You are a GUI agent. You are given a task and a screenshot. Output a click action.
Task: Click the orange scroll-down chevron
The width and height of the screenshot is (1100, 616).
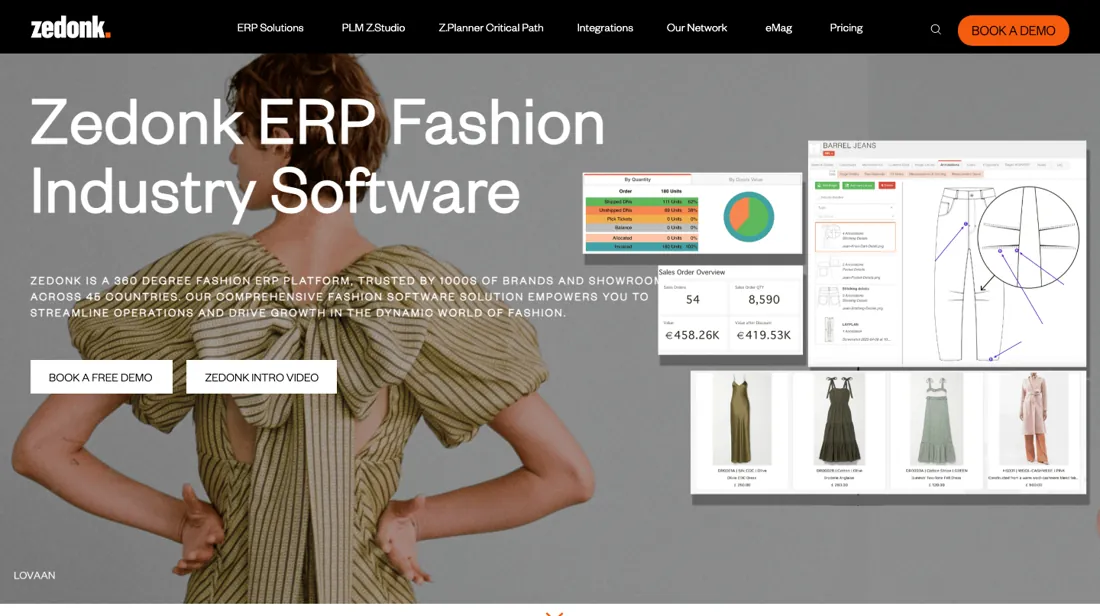point(554,613)
